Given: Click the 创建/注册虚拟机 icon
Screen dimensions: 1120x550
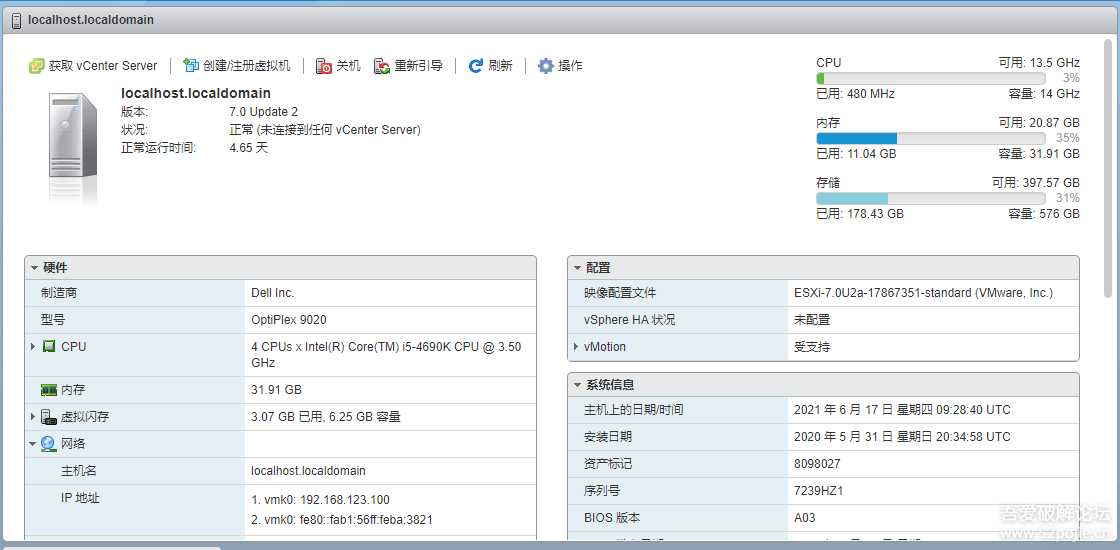Looking at the screenshot, I should [191, 66].
